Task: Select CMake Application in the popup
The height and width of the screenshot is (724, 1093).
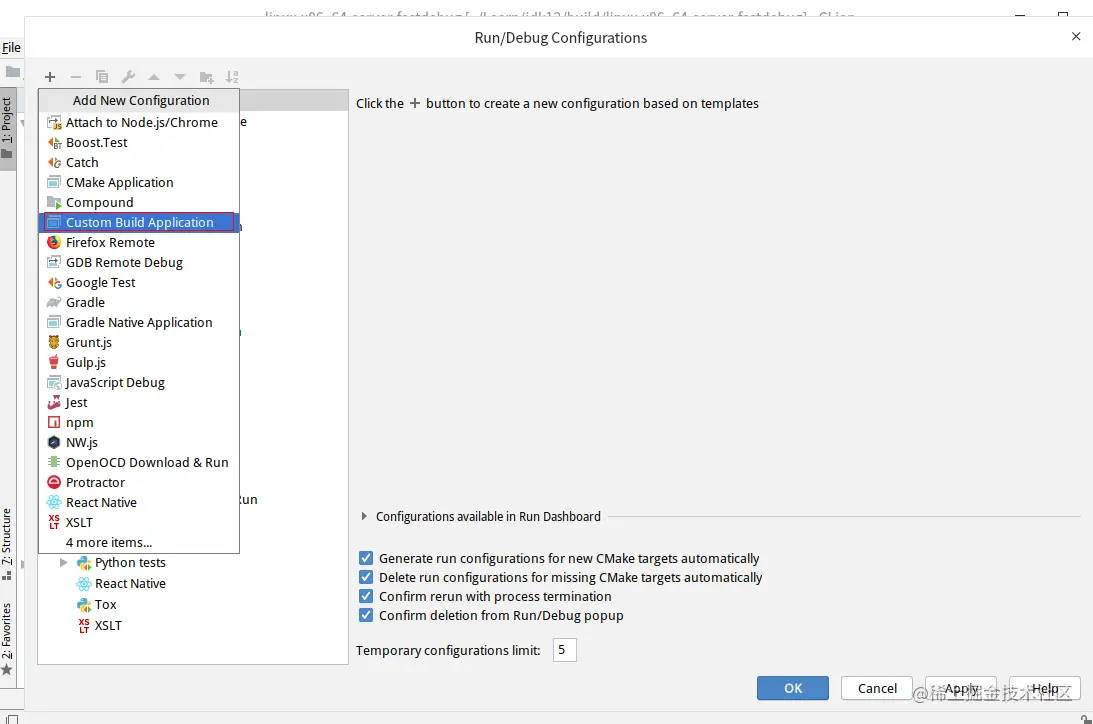Action: coord(139,183)
